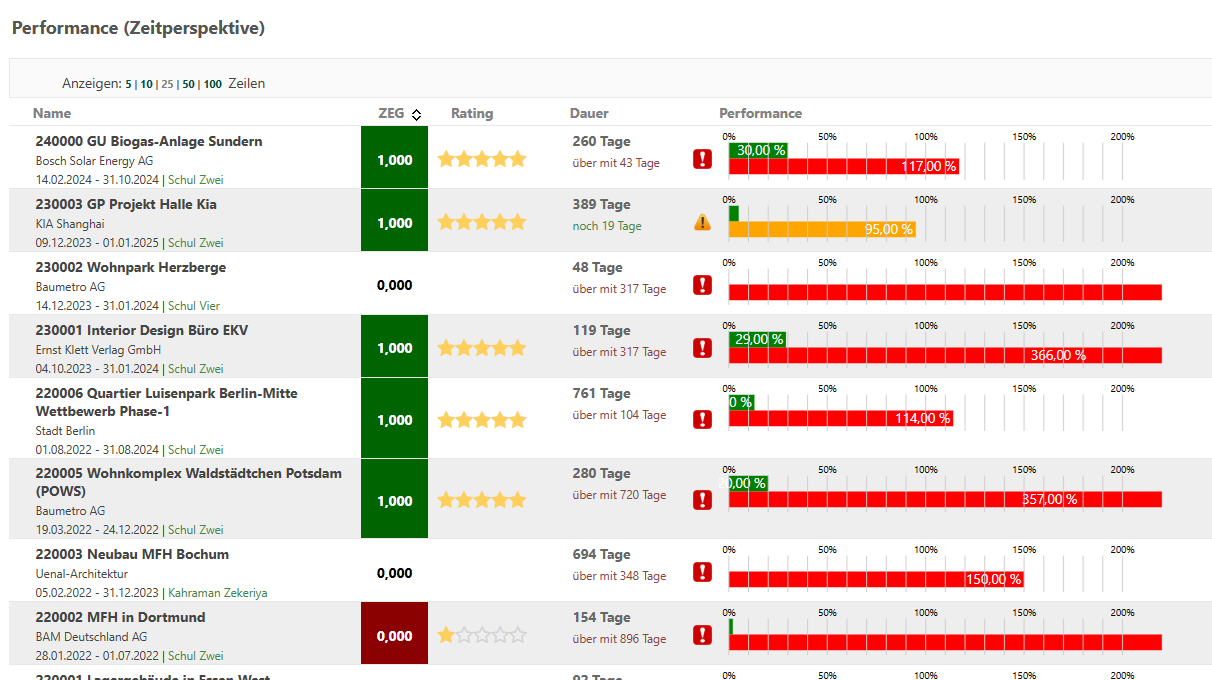Show 25 rows per page
Viewport: 1212px width, 680px height.
167,84
